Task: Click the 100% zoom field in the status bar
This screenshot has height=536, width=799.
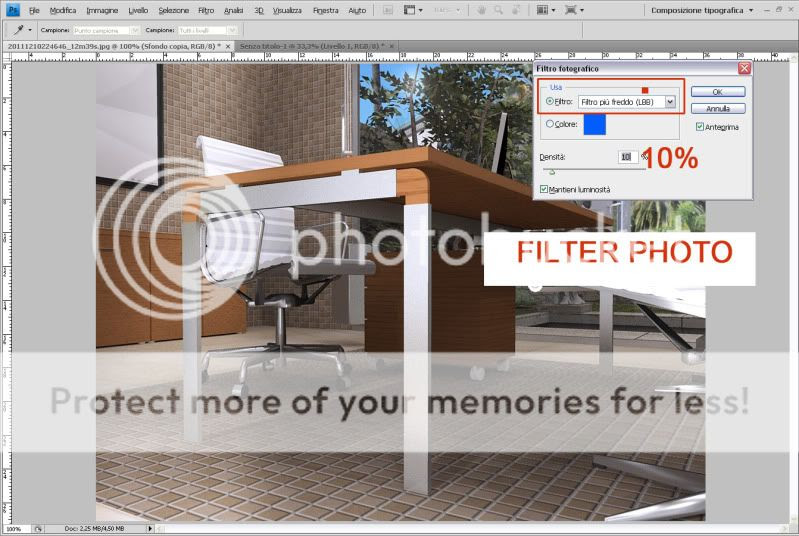Action: tap(15, 529)
